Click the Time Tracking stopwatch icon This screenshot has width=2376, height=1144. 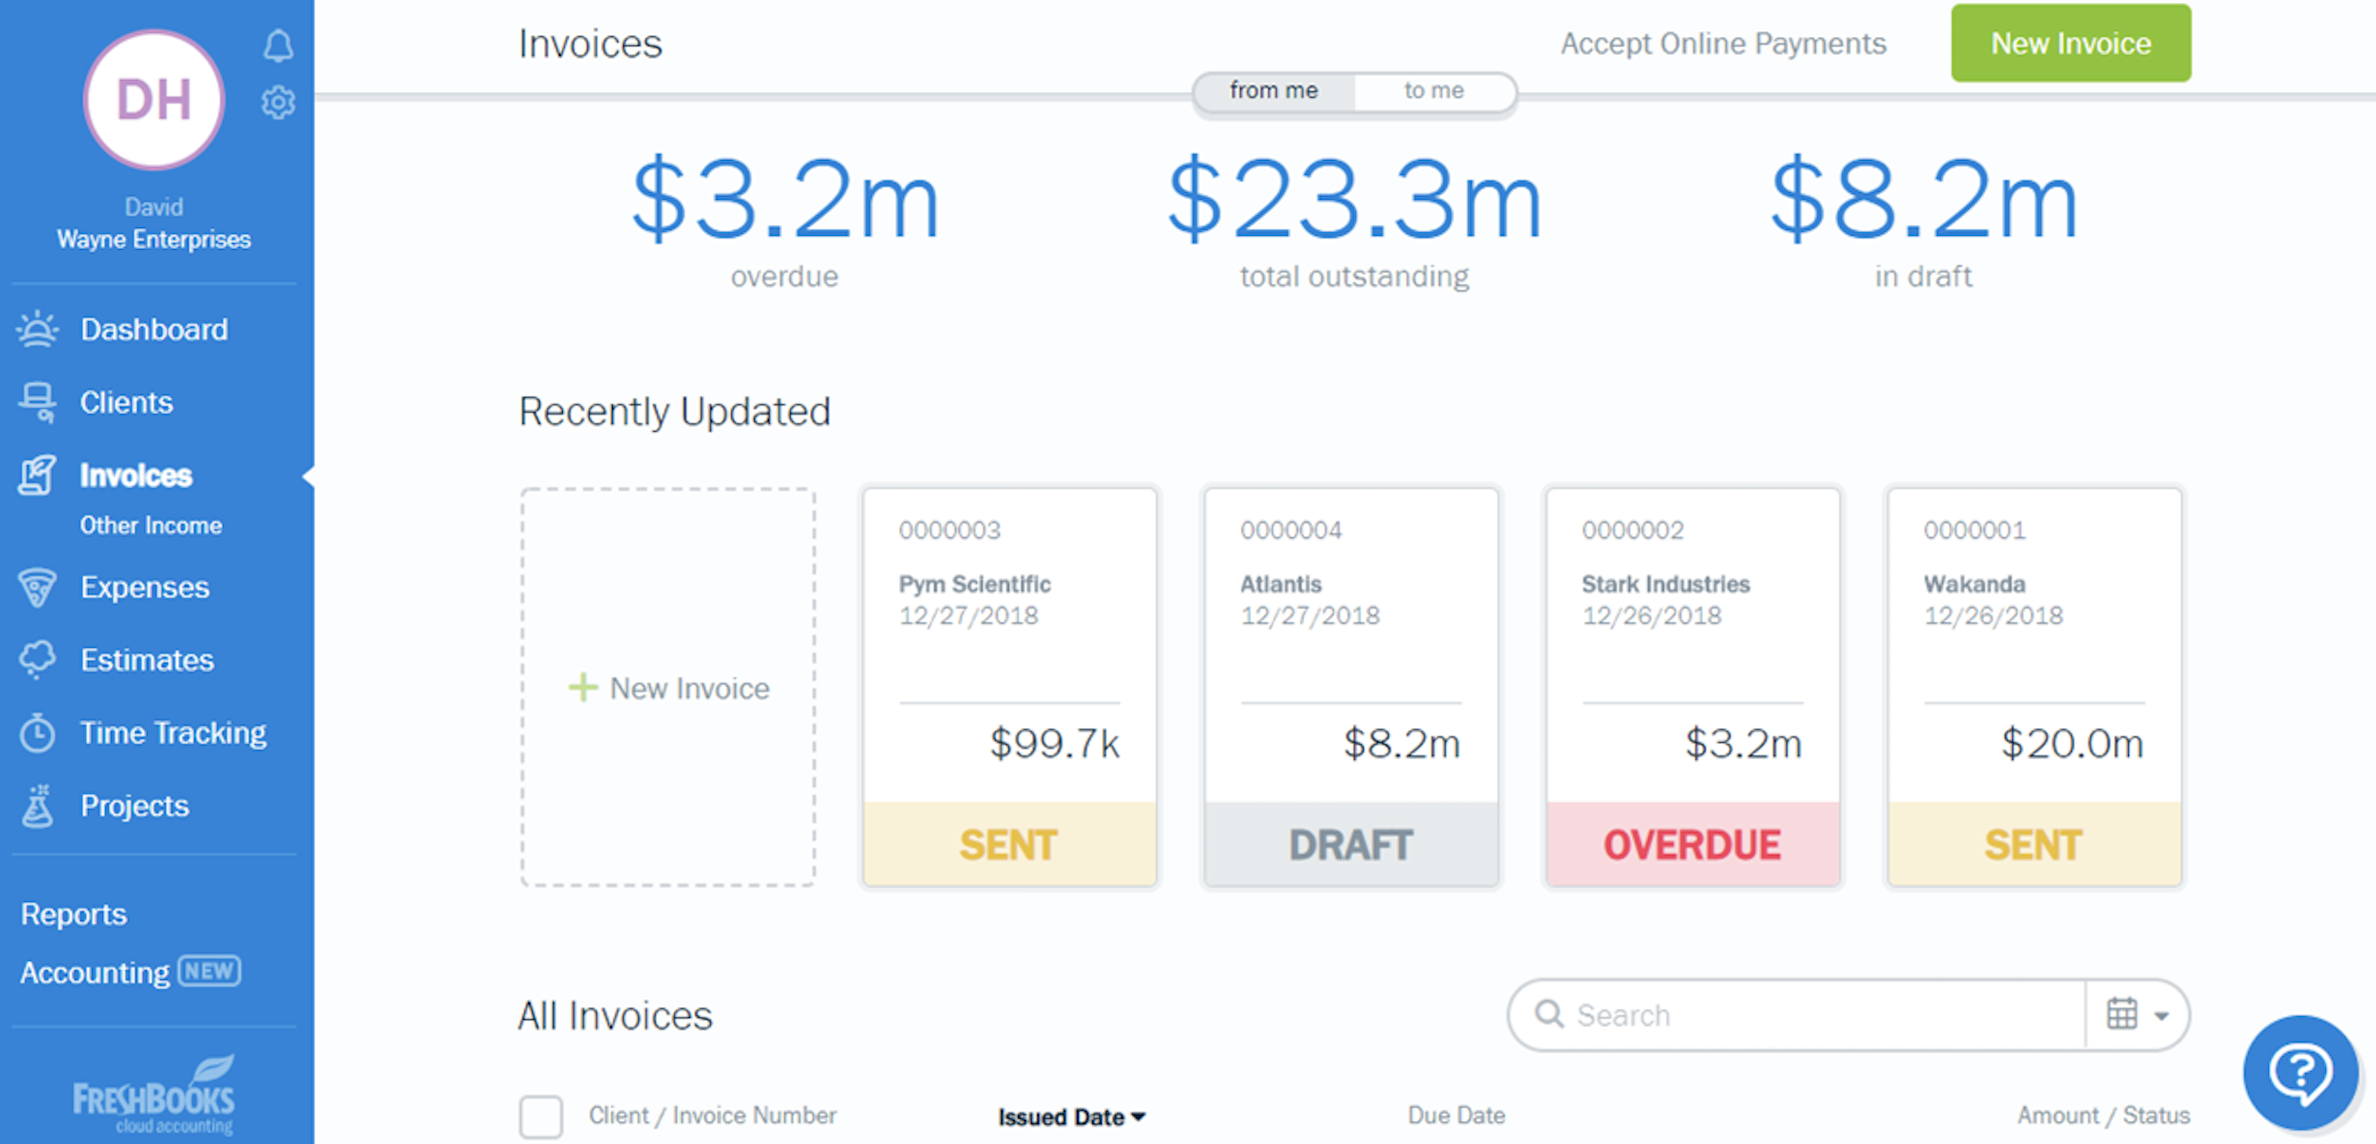point(38,733)
